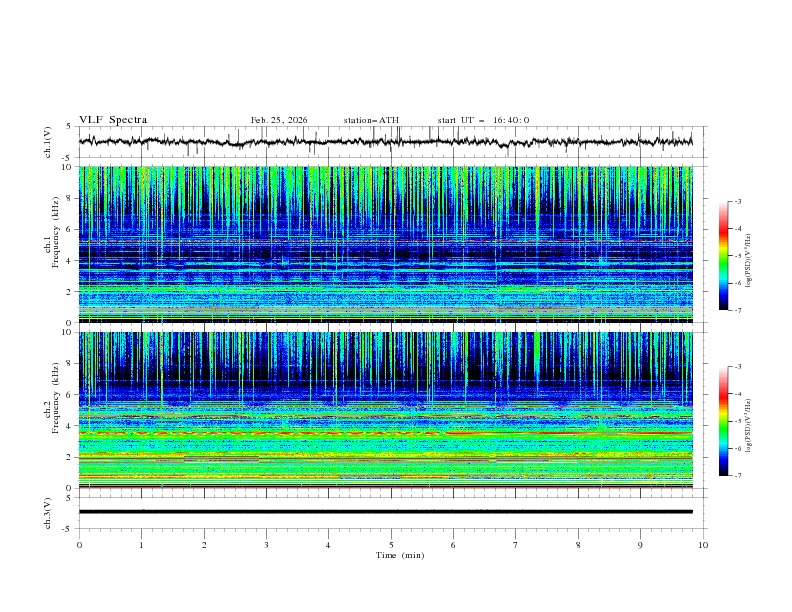The image size is (792, 612).
Task: Click the "1" label on the Time axis
Action: [141, 545]
